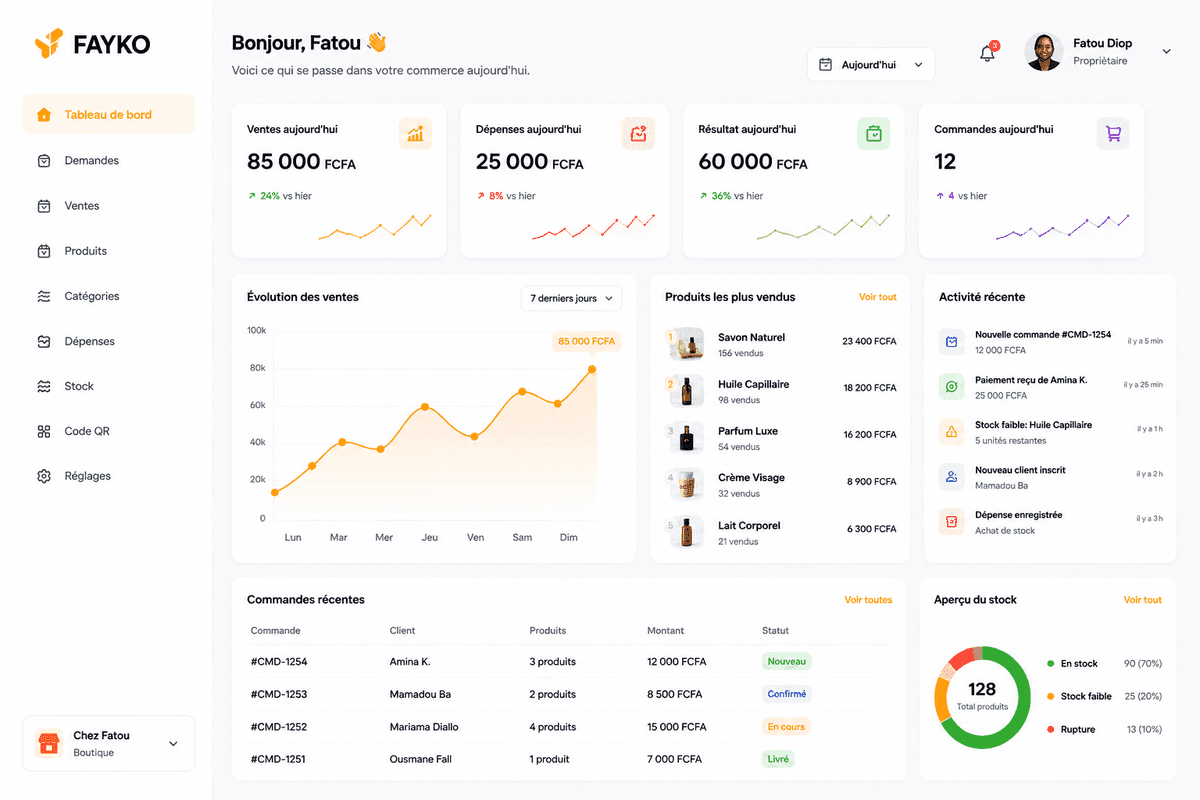This screenshot has width=1200, height=800.
Task: Click Voir toutes in Commandes récentes
Action: tap(868, 600)
